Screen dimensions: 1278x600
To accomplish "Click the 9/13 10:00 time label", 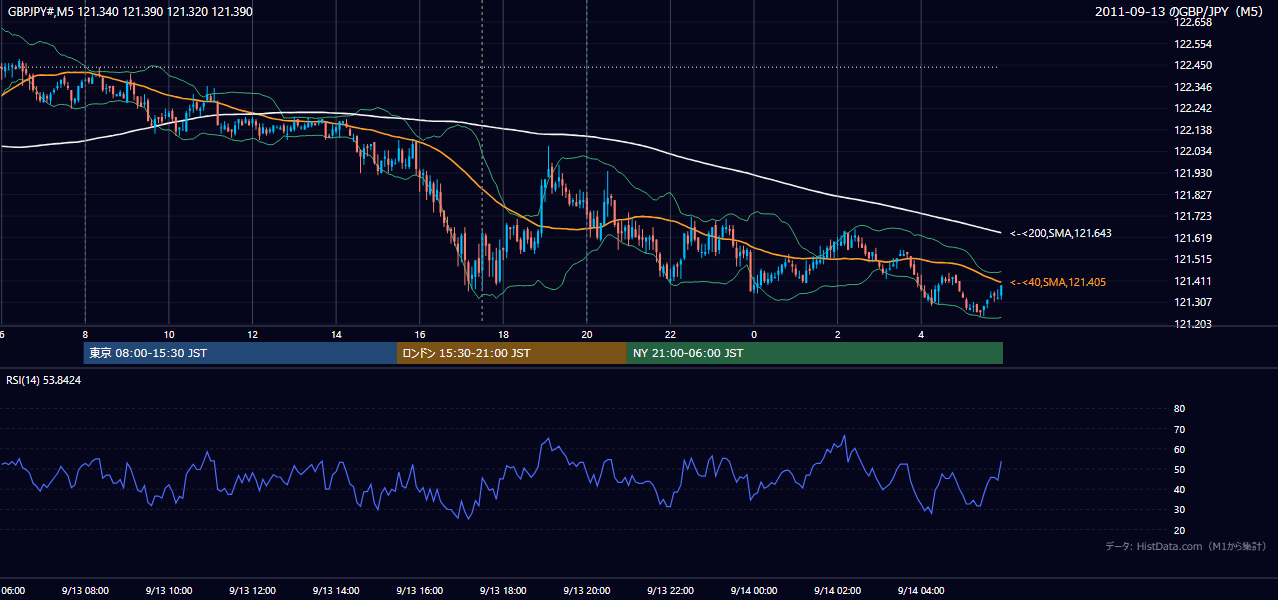I will (x=169, y=591).
